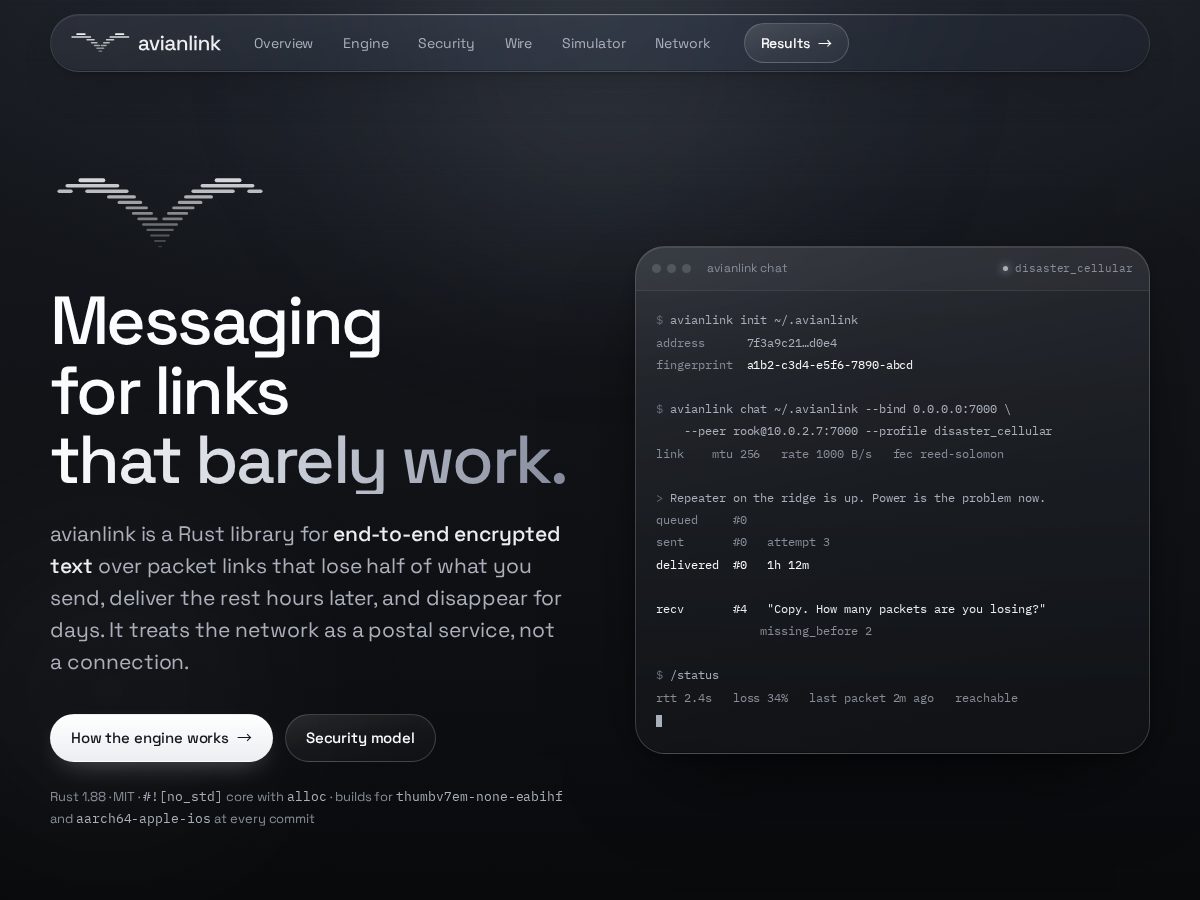Click the received message 'Copy. How many packets...'
Screen dimensions: 1200x900
(x=906, y=609)
